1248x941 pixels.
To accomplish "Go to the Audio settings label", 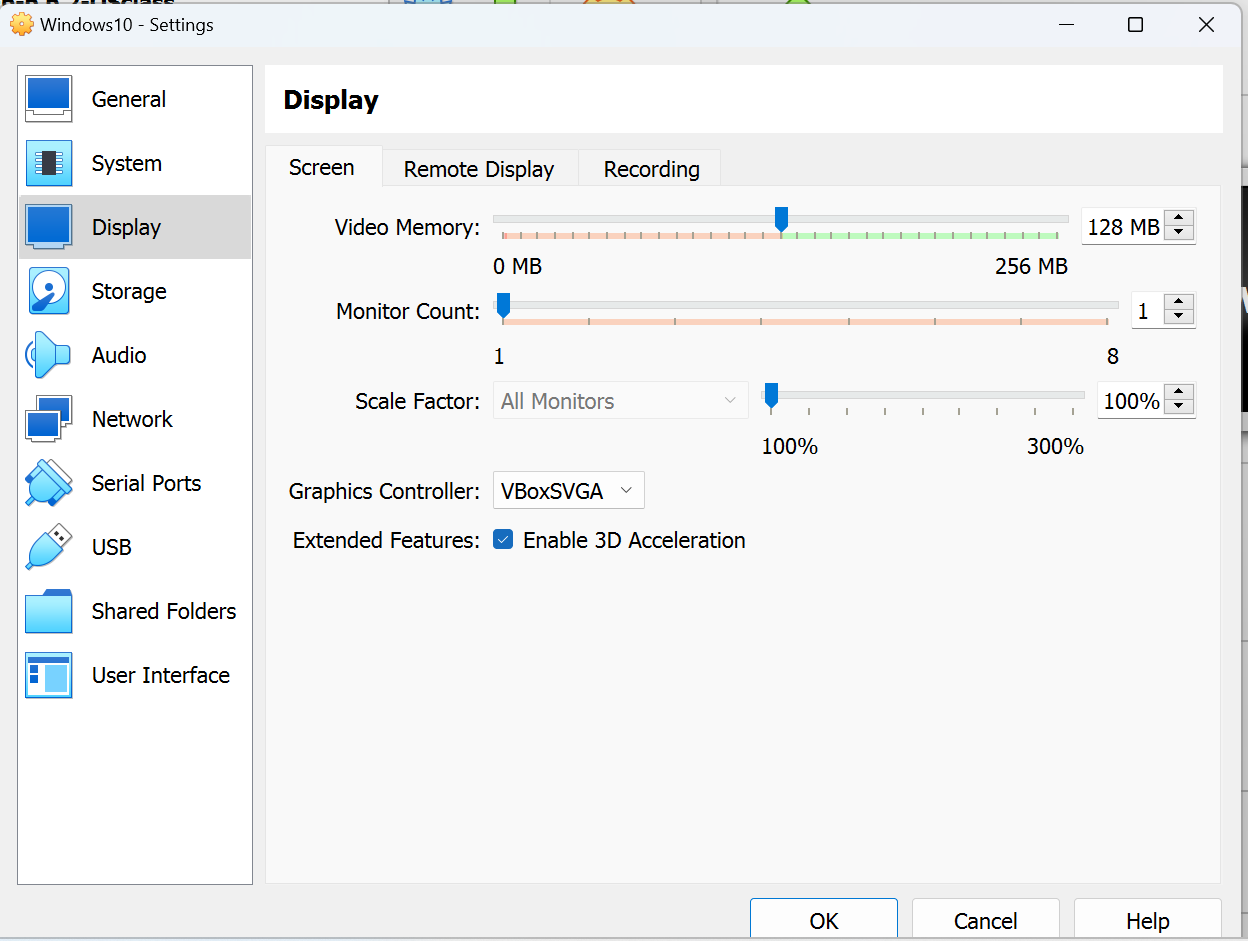I will [x=119, y=355].
